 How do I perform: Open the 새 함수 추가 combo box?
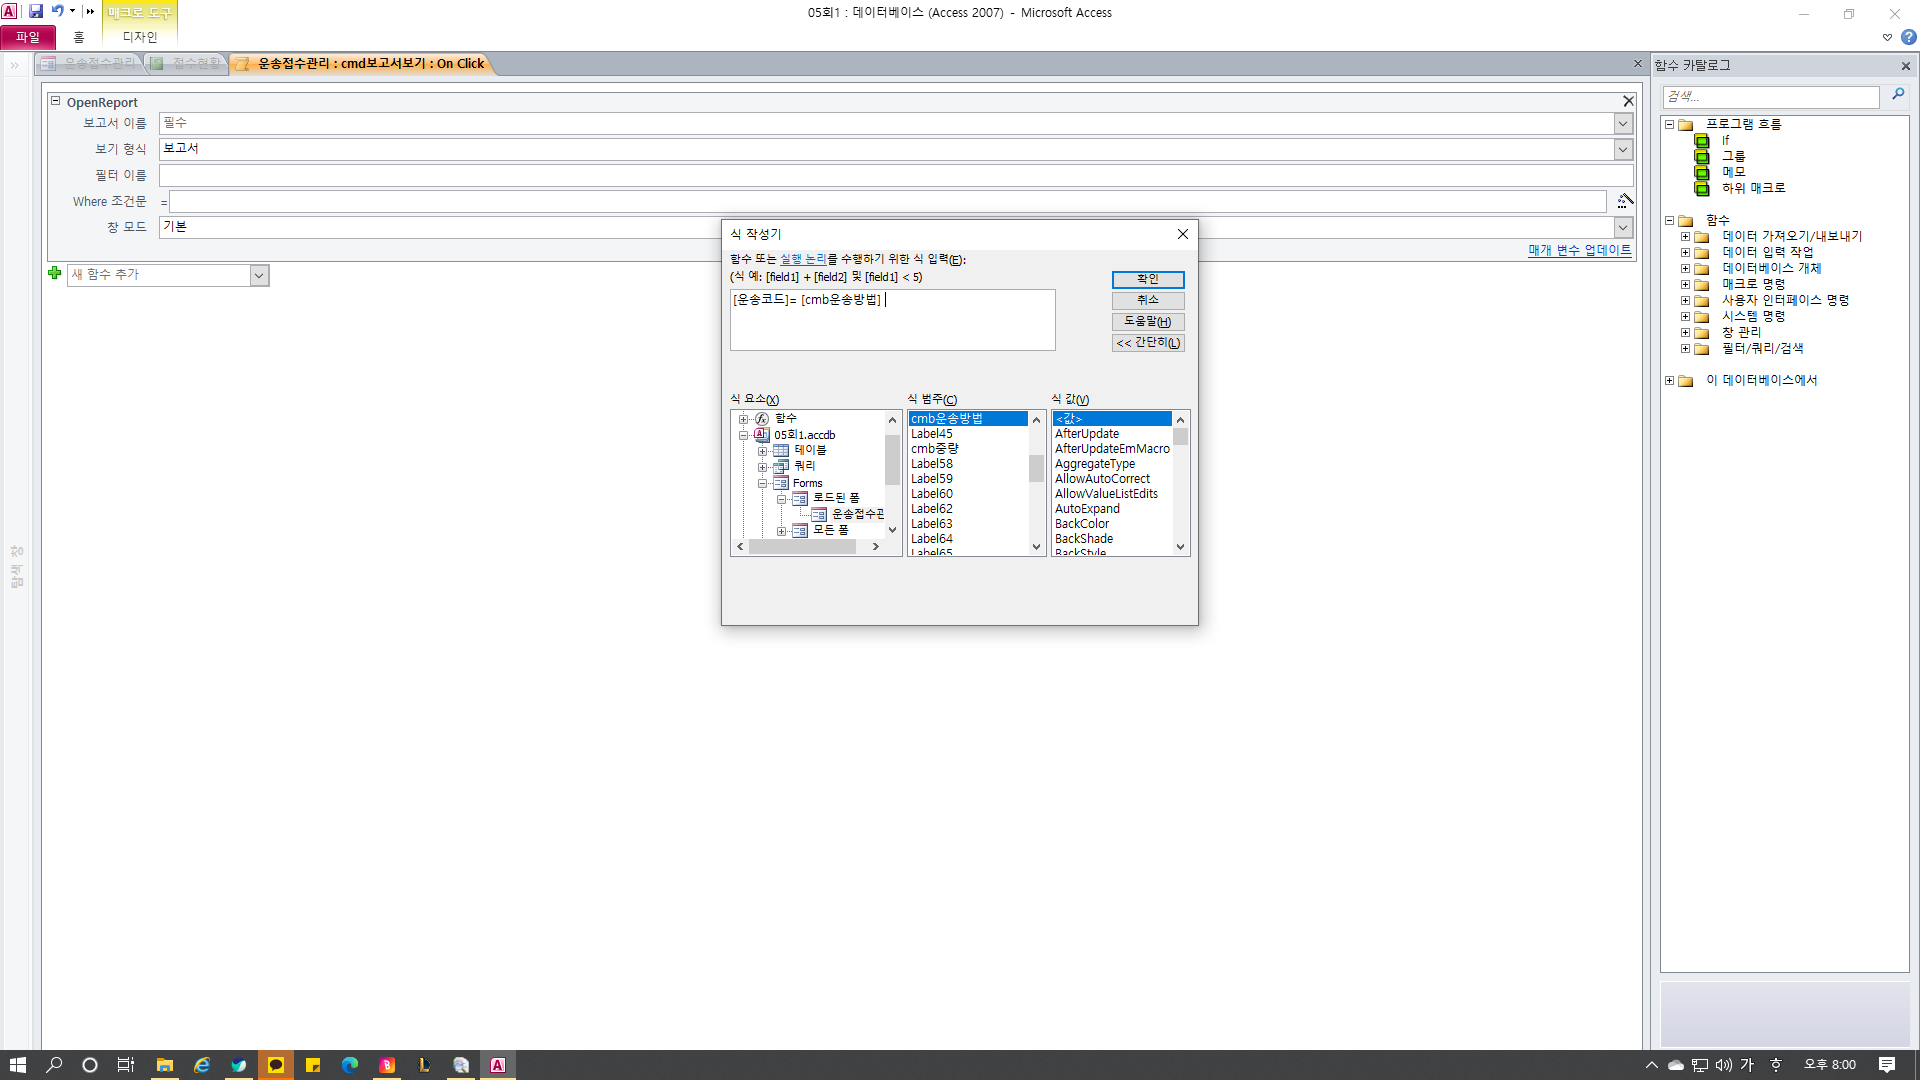[259, 275]
